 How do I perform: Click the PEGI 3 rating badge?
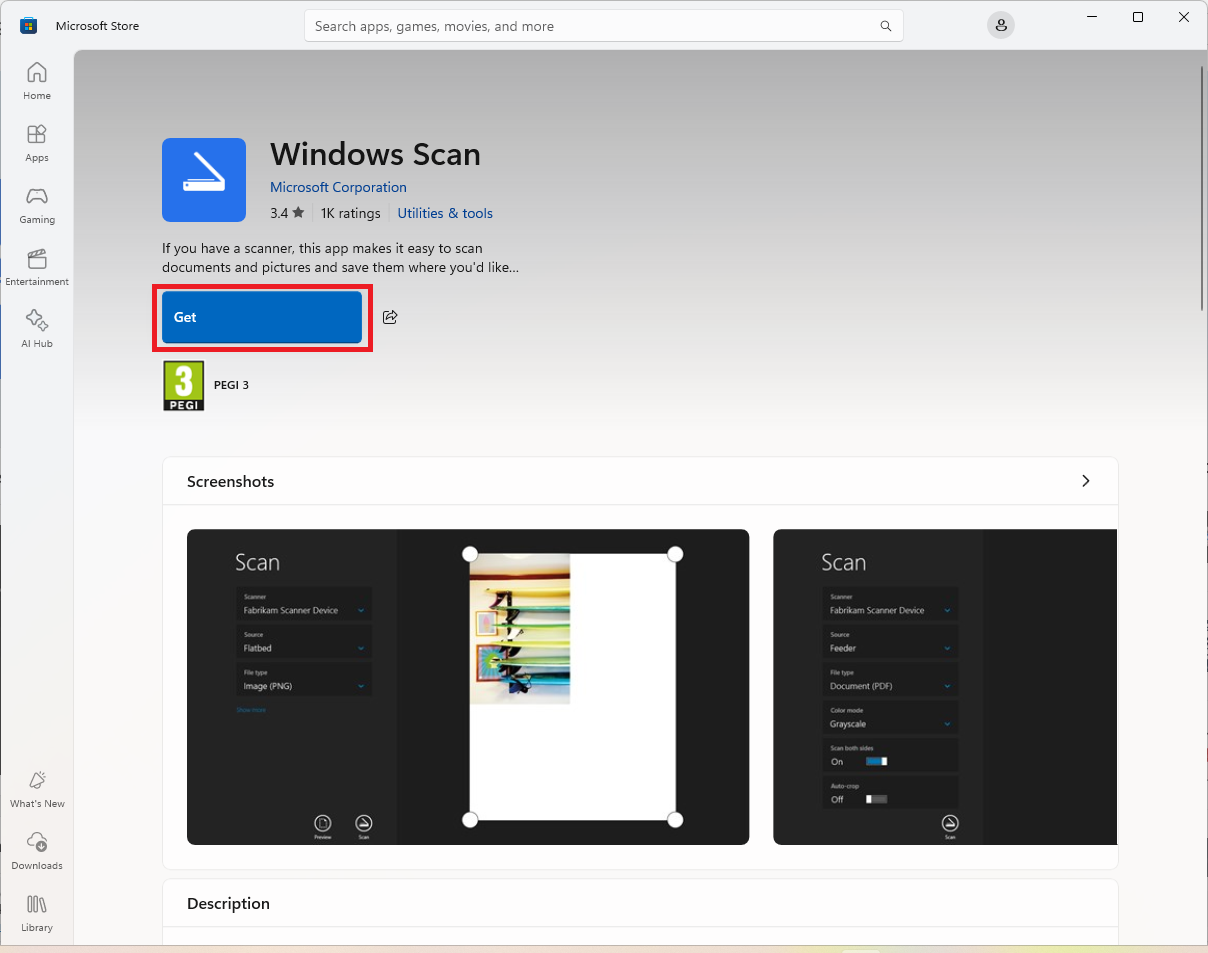click(184, 385)
